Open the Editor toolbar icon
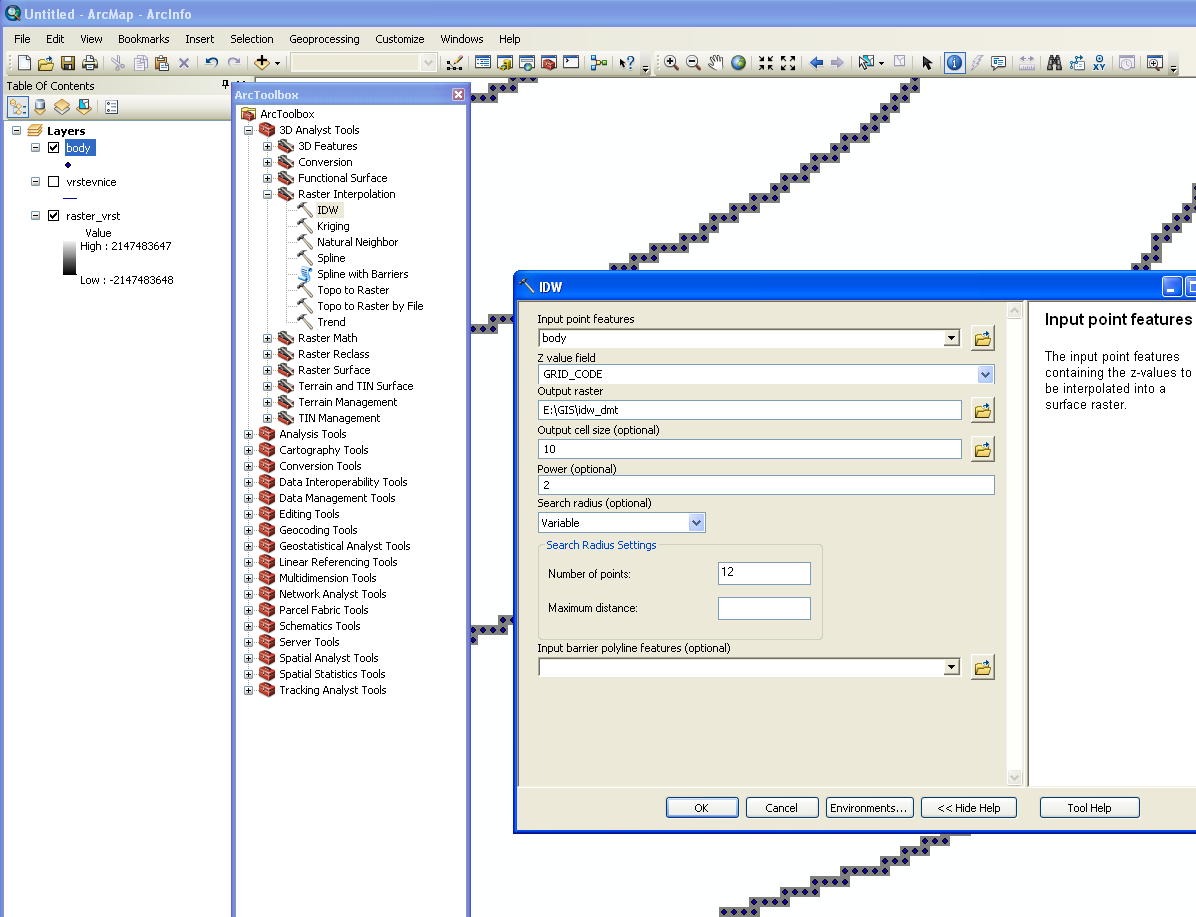 (455, 63)
